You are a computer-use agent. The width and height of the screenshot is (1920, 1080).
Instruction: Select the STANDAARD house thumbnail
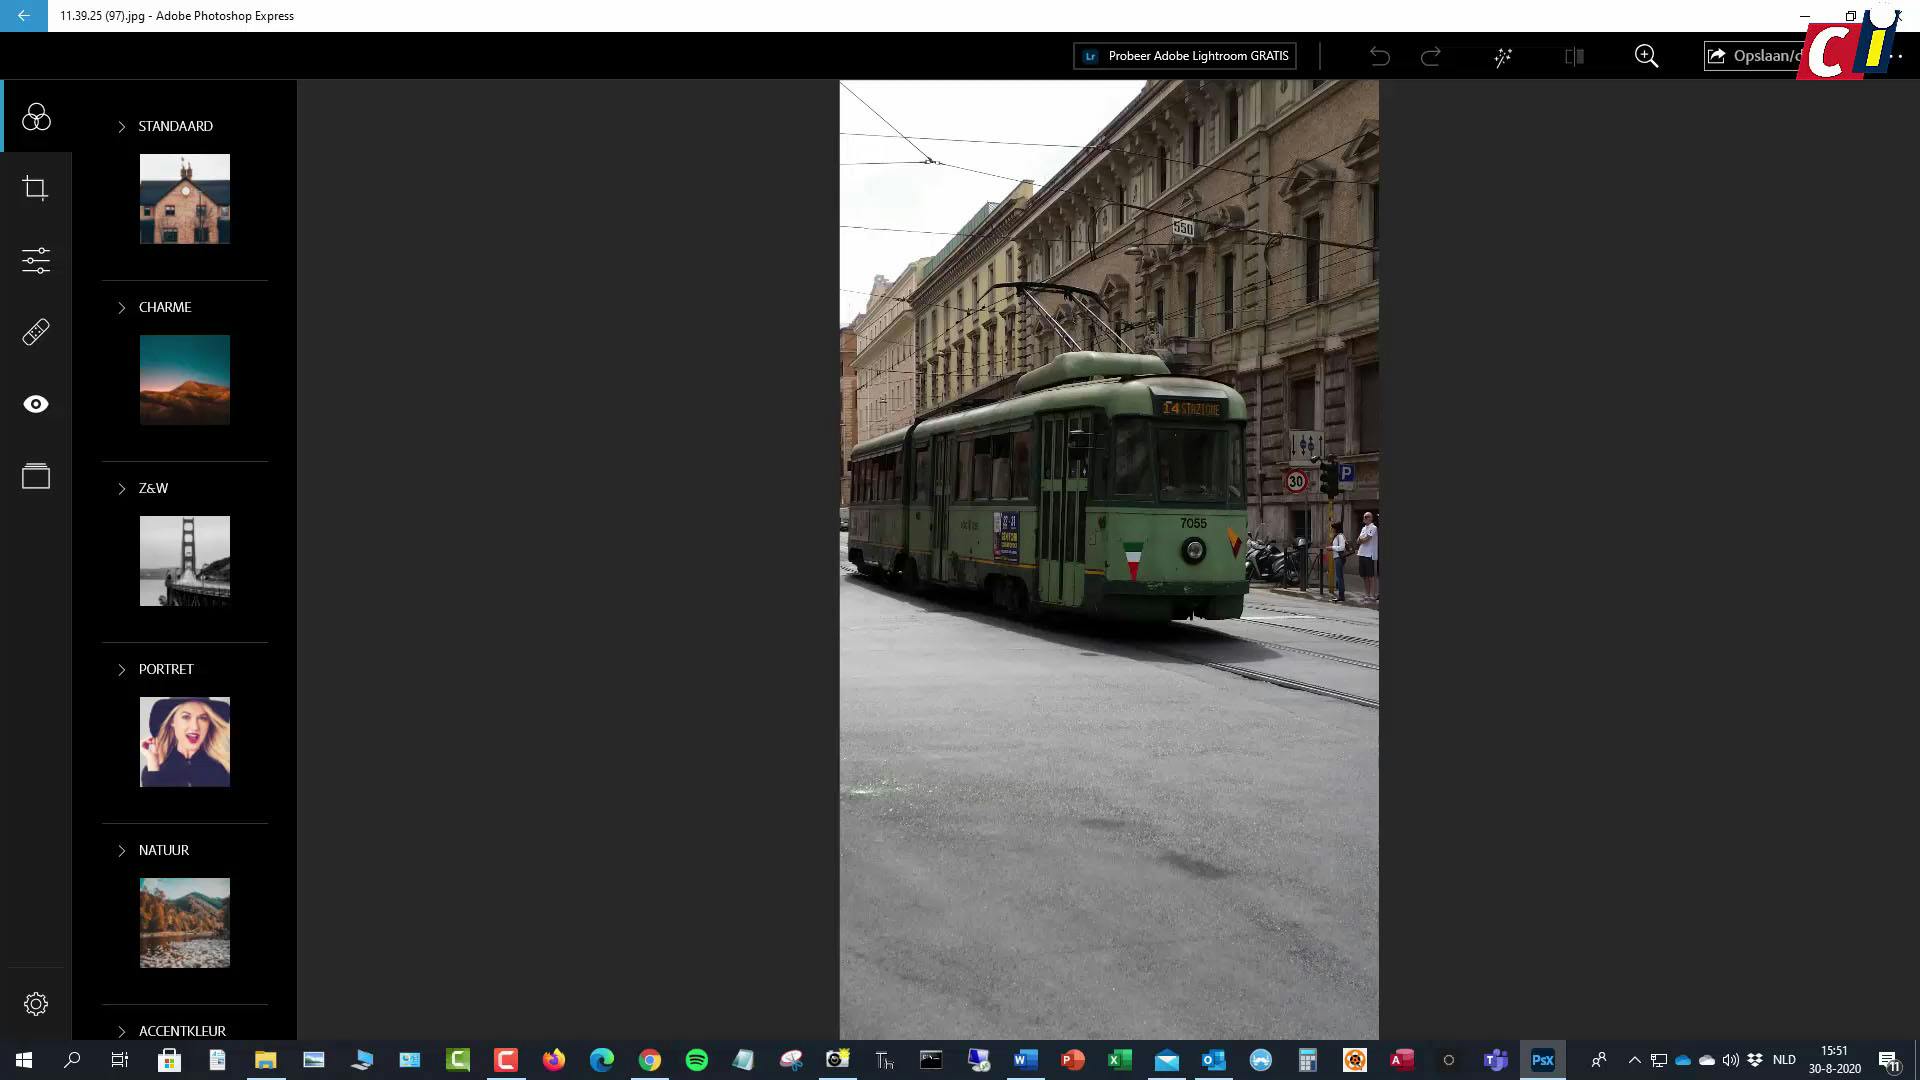tap(185, 199)
